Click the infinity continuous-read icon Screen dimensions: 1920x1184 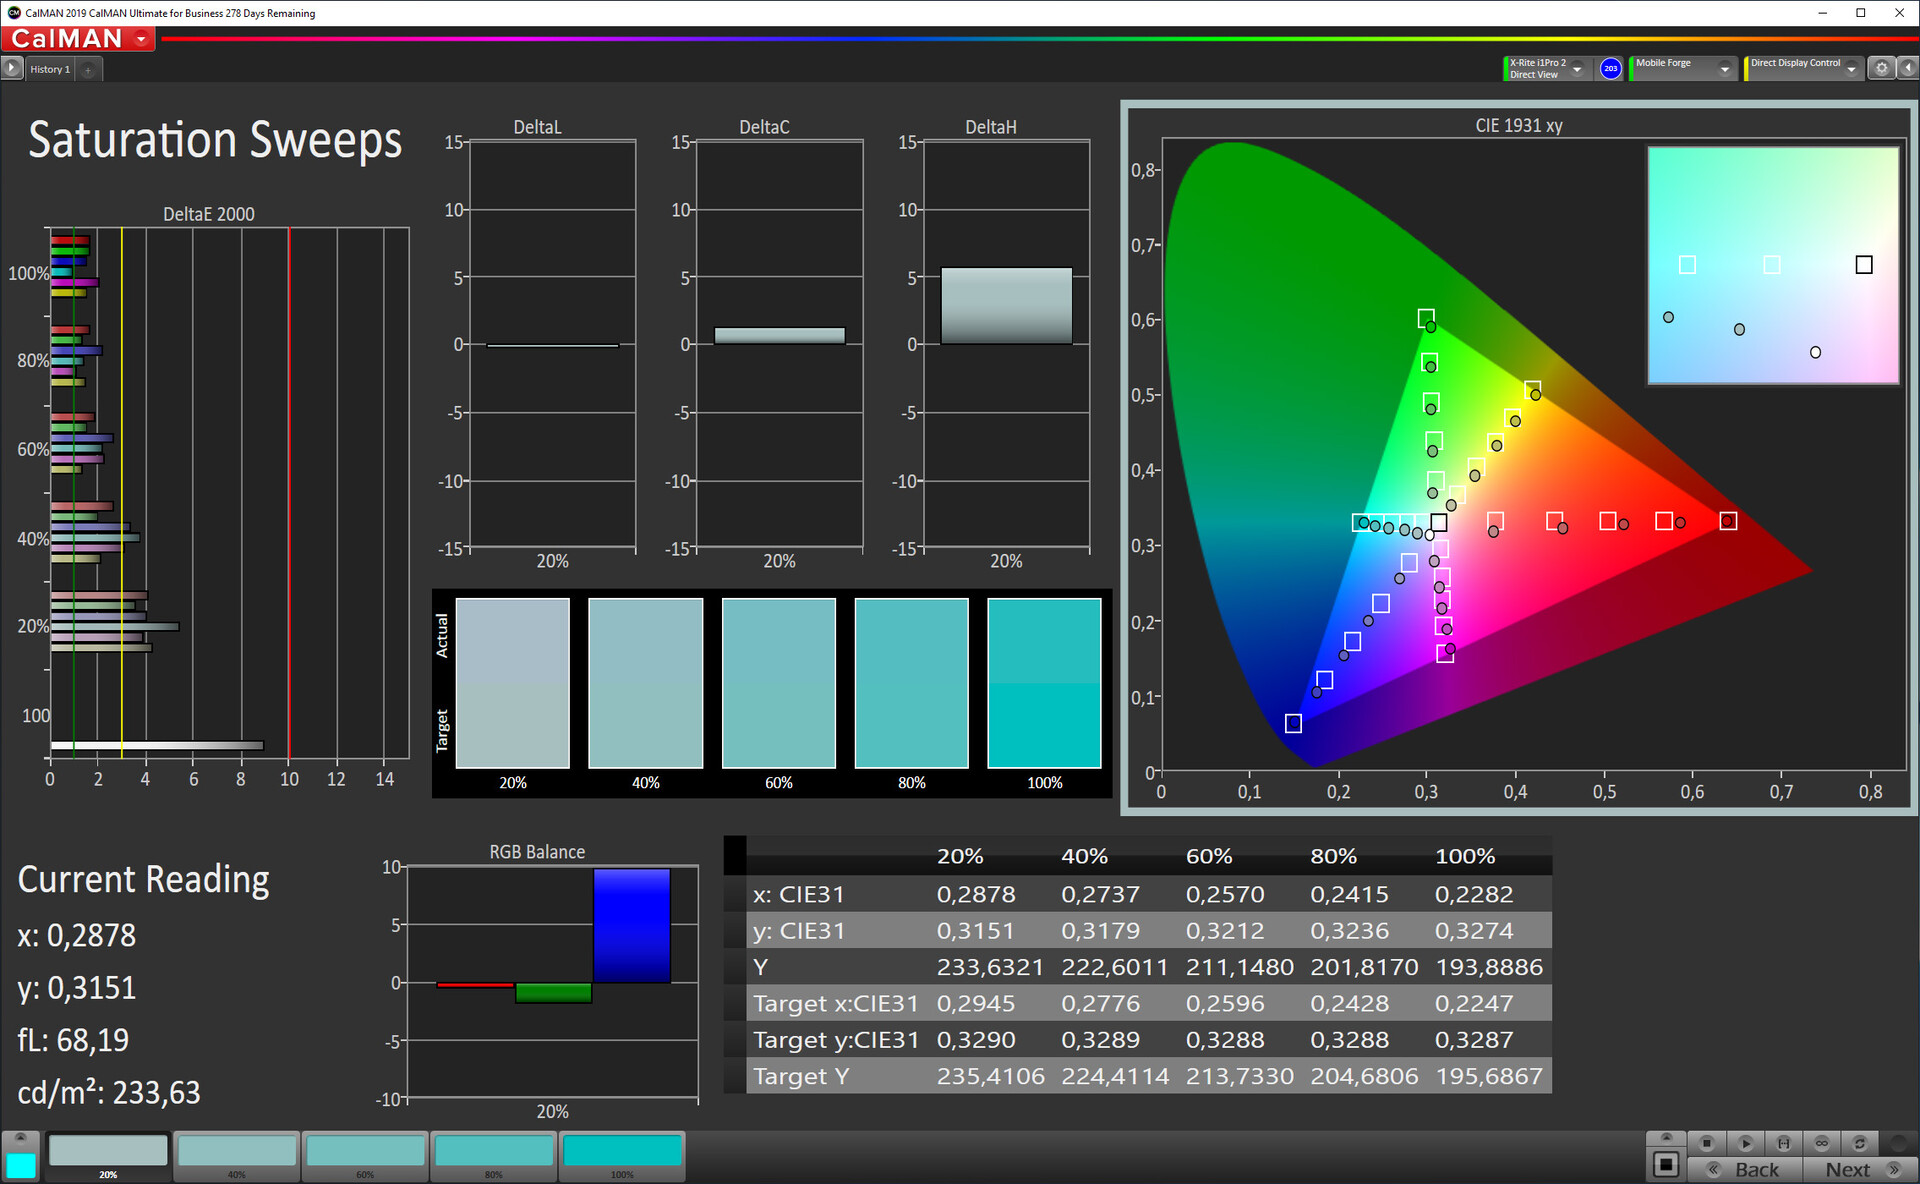pos(1821,1143)
